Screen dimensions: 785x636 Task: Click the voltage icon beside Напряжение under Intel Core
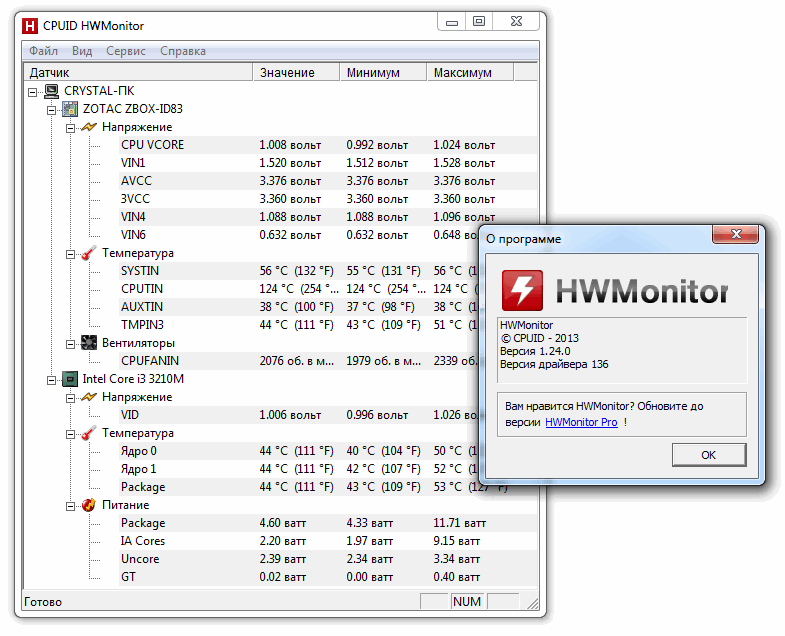[x=89, y=397]
